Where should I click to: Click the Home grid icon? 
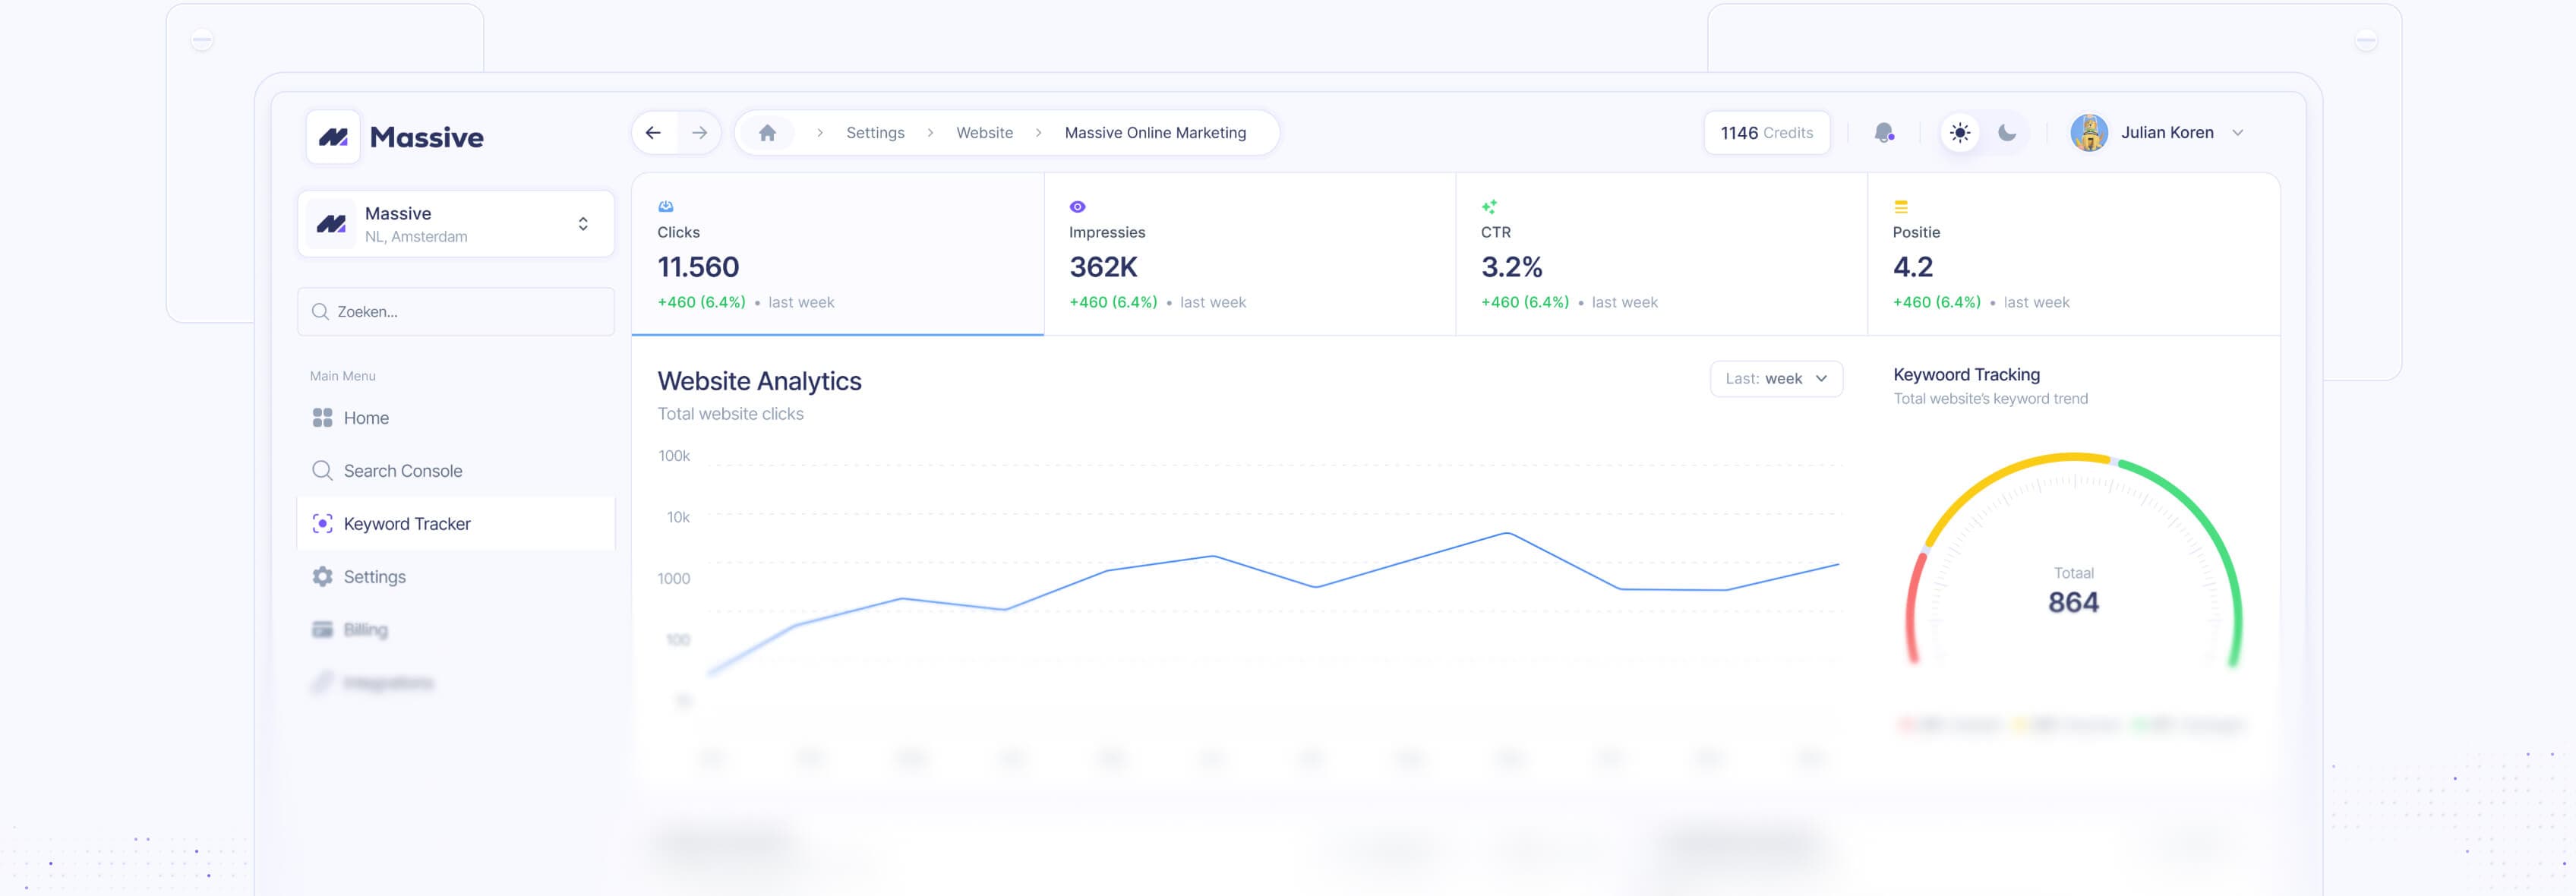[322, 418]
